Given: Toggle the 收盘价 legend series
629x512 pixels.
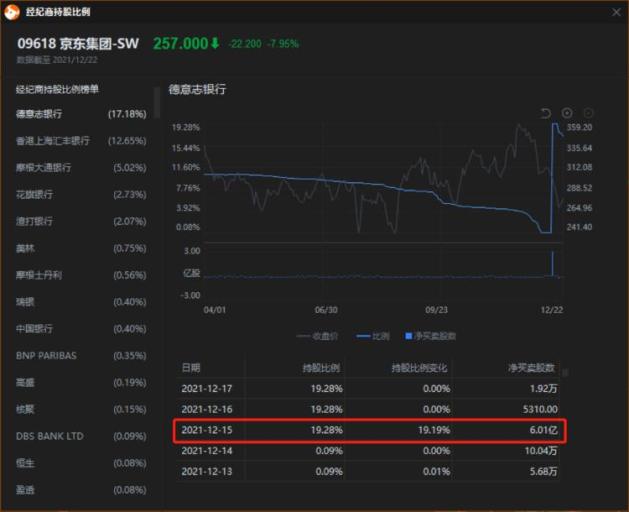Looking at the screenshot, I should tap(317, 336).
